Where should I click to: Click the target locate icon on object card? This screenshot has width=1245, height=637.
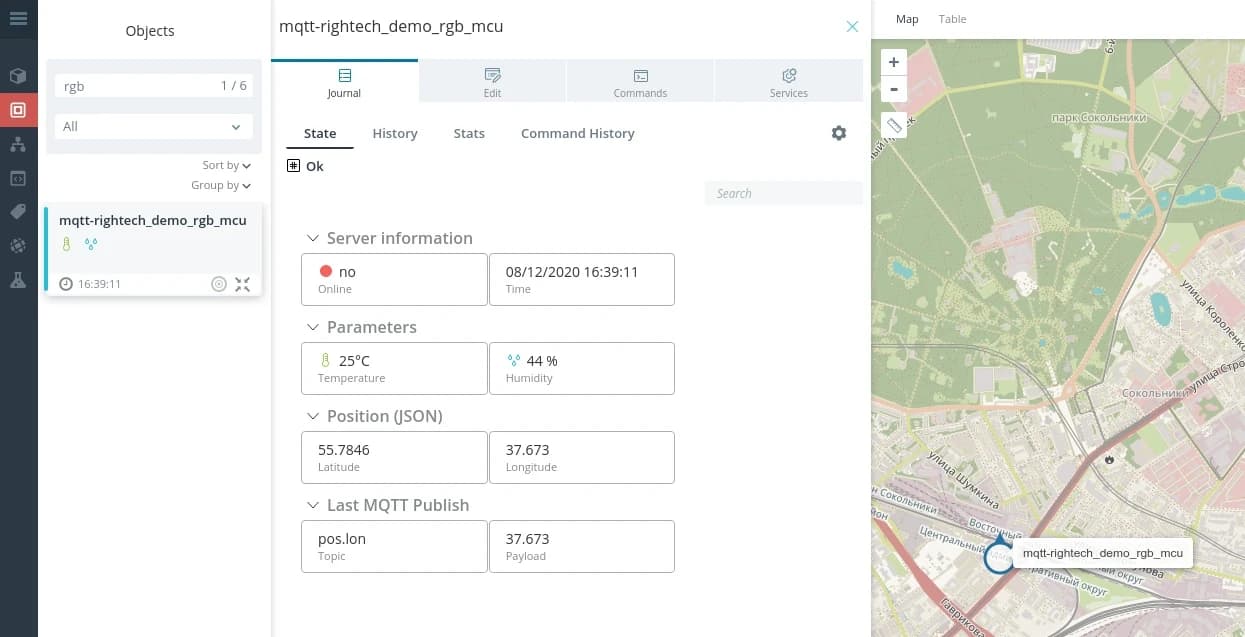tap(219, 284)
